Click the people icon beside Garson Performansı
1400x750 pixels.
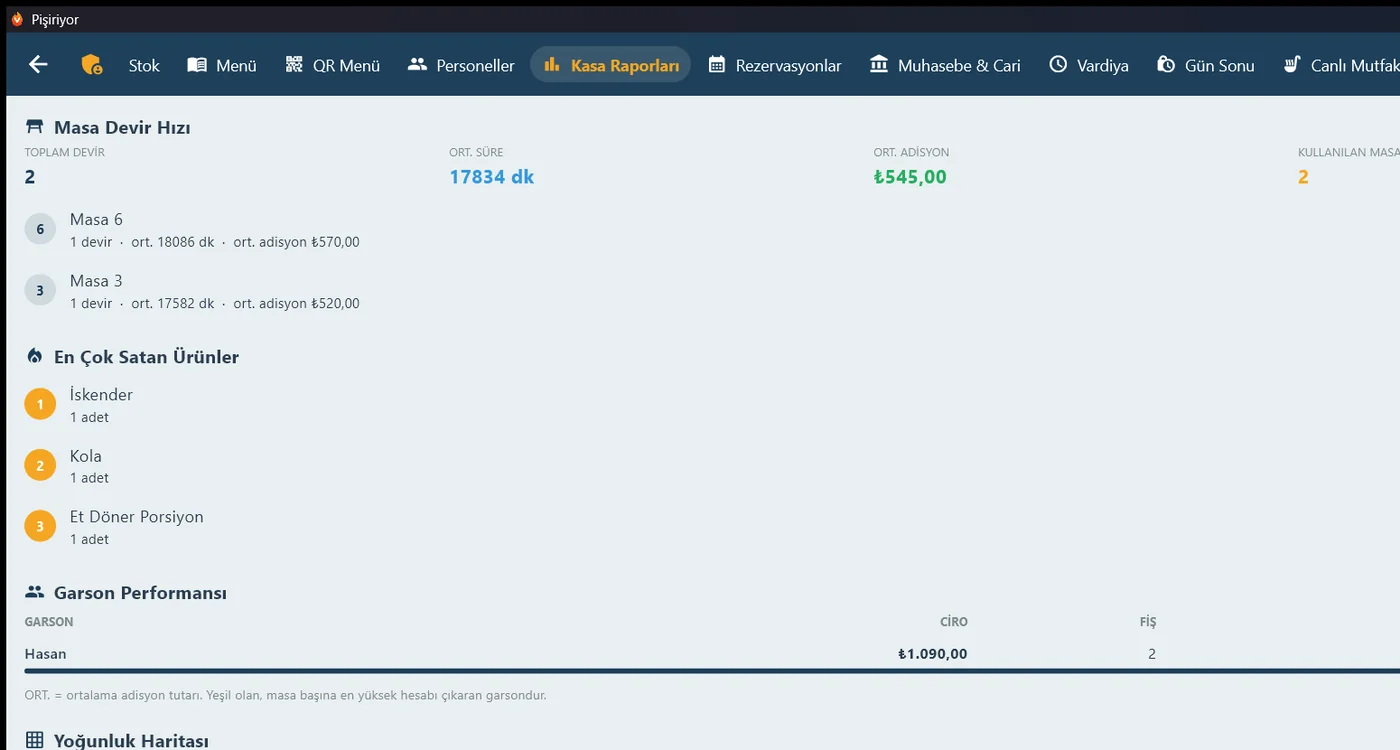pos(35,592)
